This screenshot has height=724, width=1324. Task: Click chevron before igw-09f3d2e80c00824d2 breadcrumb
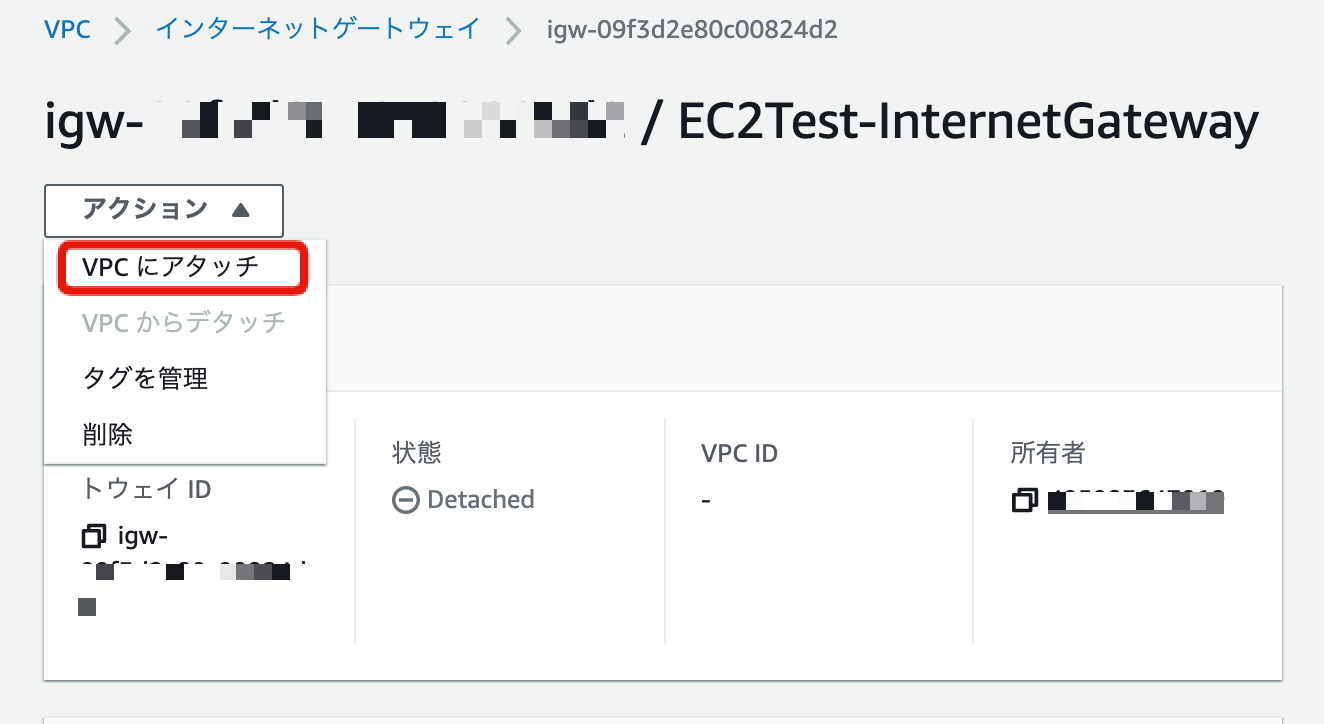tap(514, 30)
